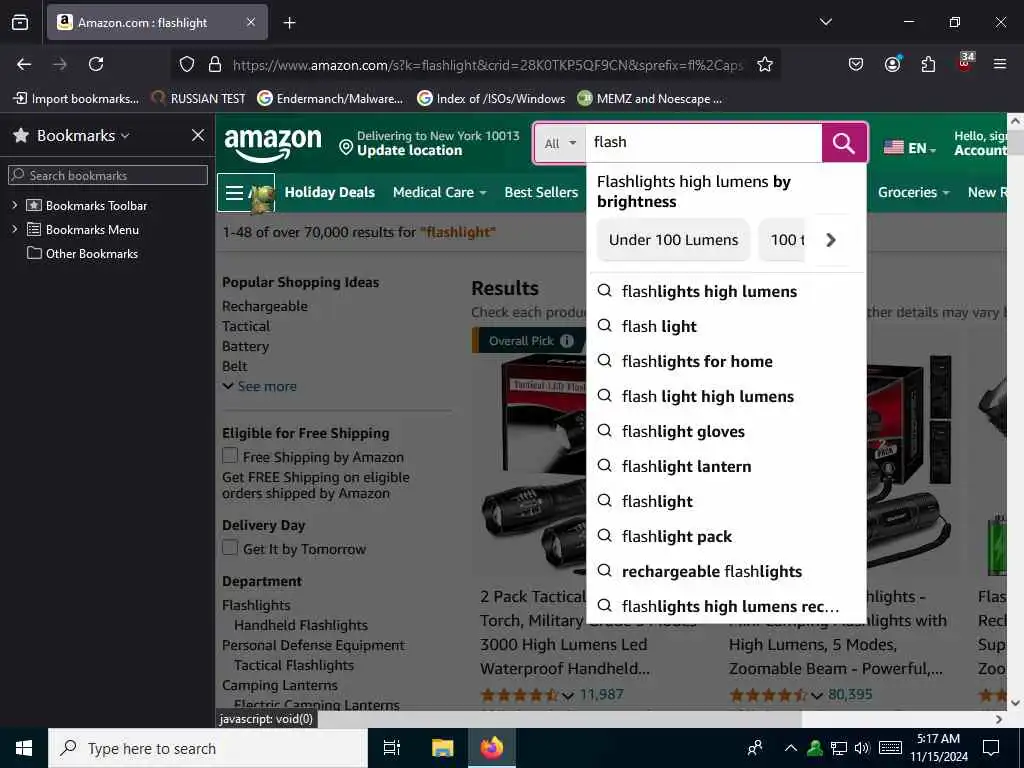Check the Free Shipping by Amazon checkbox
Image resolution: width=1024 pixels, height=768 pixels.
(230, 455)
